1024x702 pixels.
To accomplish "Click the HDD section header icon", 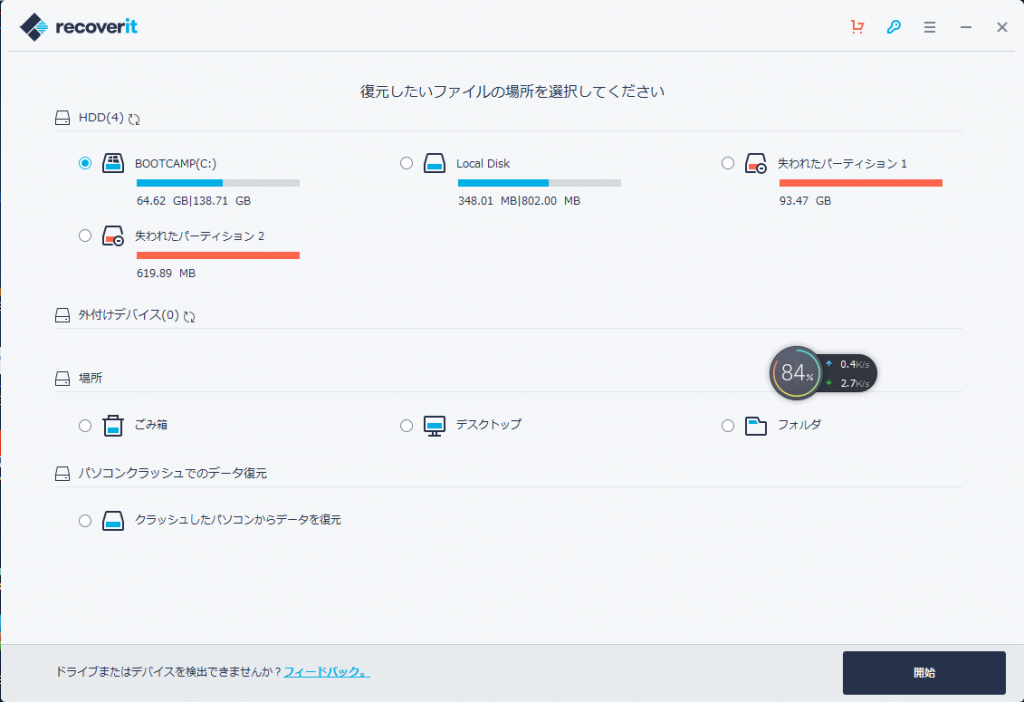I will click(x=62, y=118).
